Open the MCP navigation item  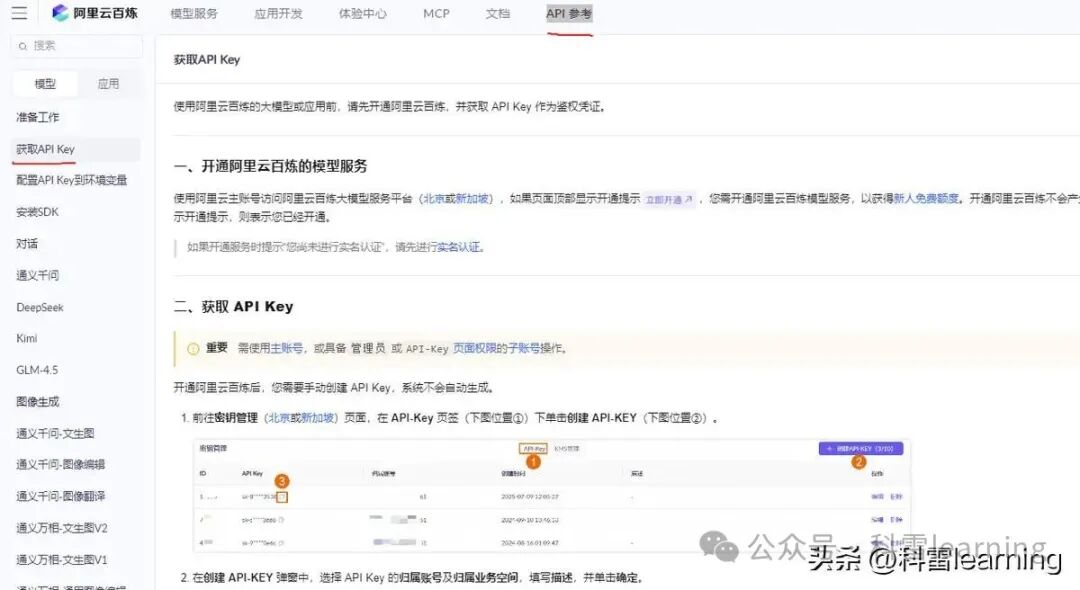tap(436, 14)
